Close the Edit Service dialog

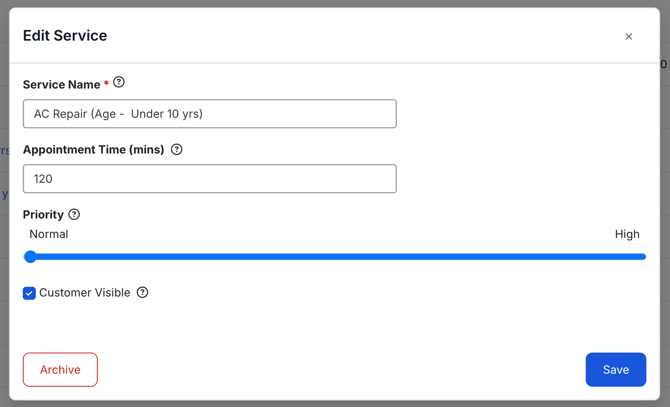click(629, 37)
